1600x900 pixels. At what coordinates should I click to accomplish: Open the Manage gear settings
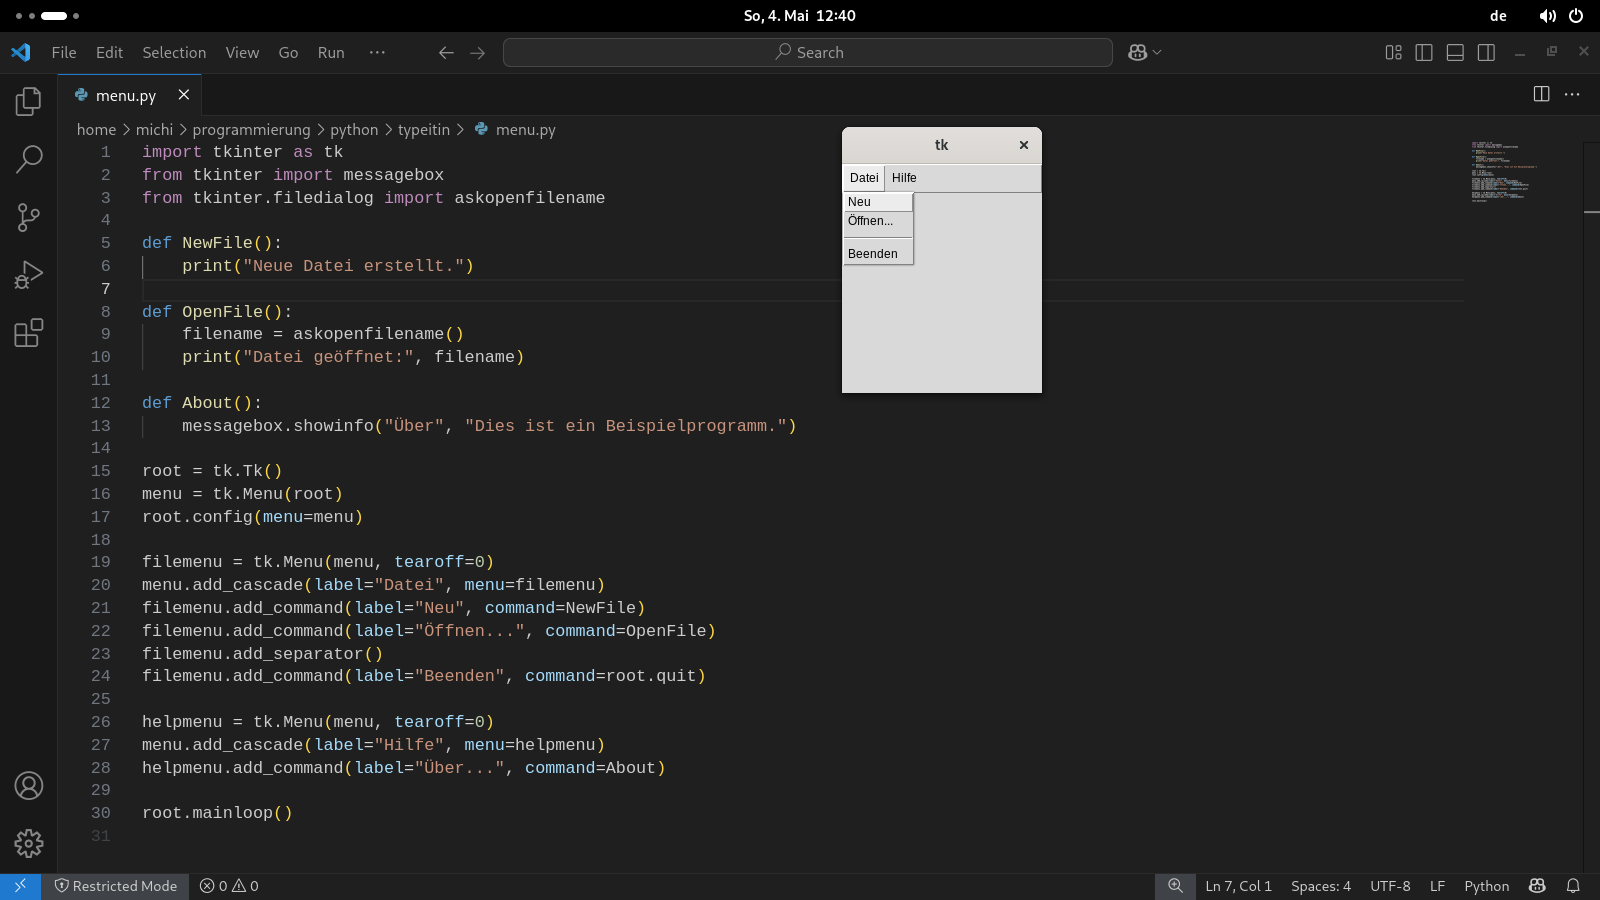(x=29, y=843)
